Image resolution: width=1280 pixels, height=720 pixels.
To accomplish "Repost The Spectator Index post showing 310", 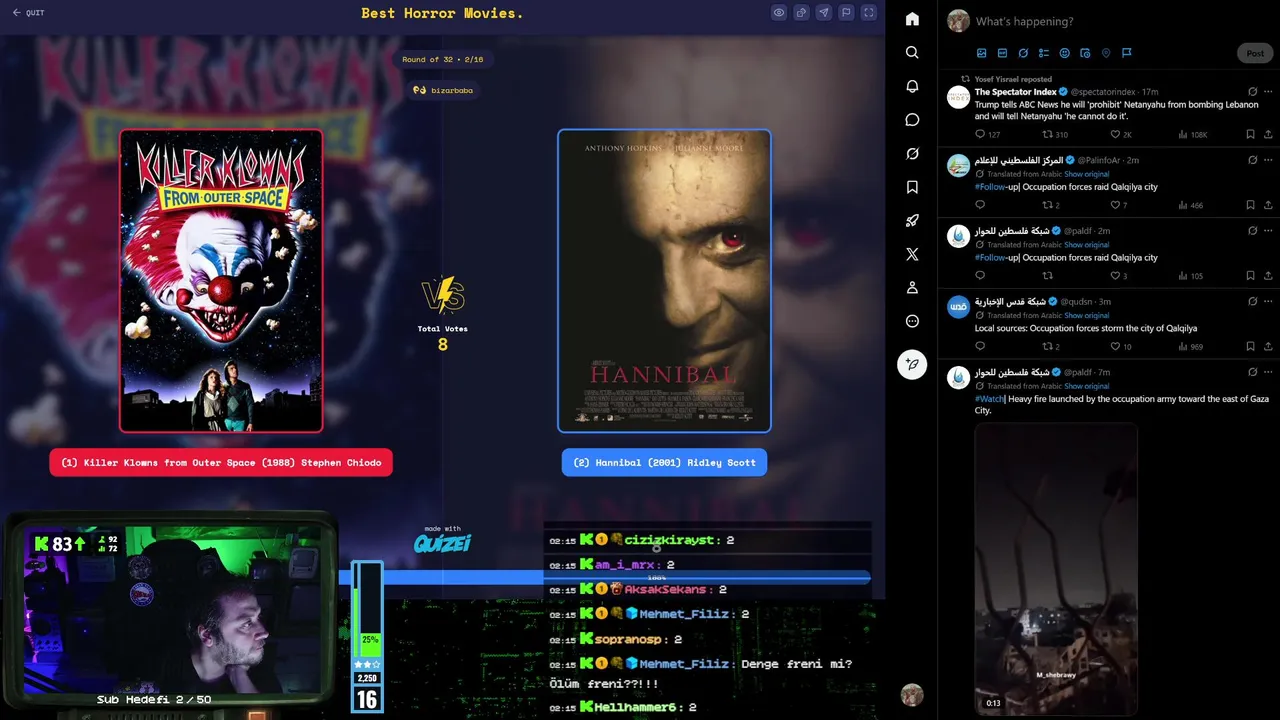I will coord(1055,134).
